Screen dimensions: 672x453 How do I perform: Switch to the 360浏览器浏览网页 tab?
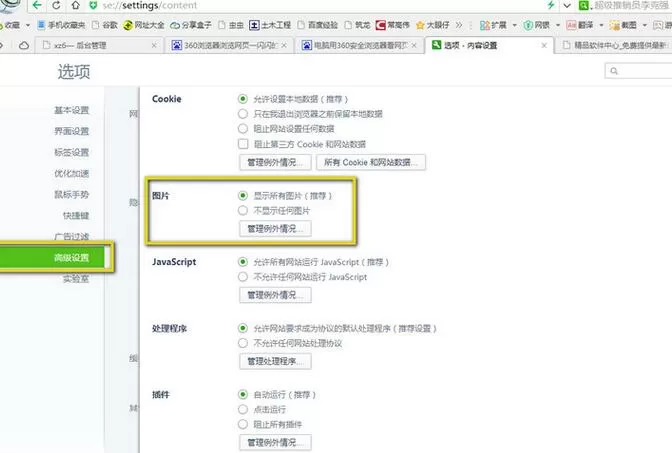(x=229, y=45)
